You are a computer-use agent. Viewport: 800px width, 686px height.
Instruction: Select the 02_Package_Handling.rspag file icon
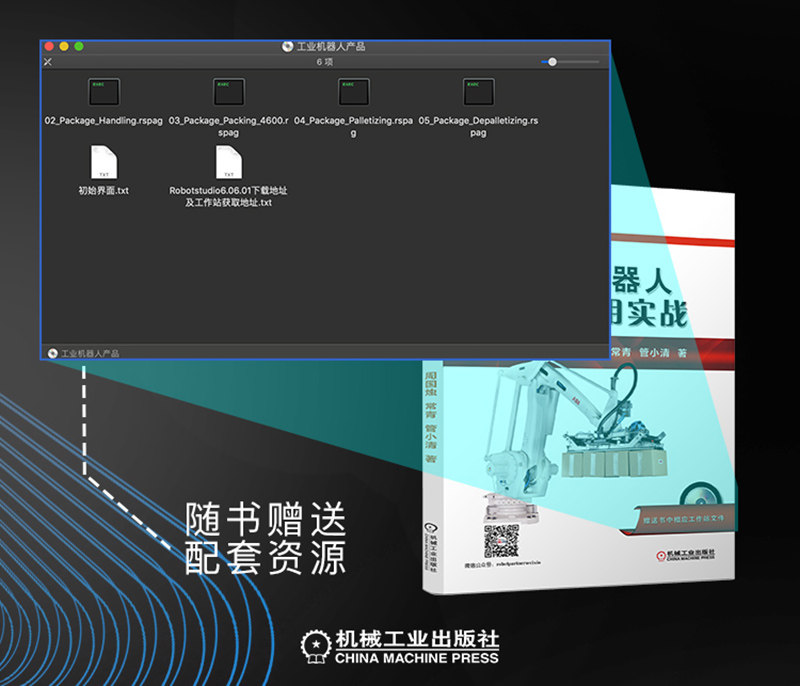[x=104, y=92]
